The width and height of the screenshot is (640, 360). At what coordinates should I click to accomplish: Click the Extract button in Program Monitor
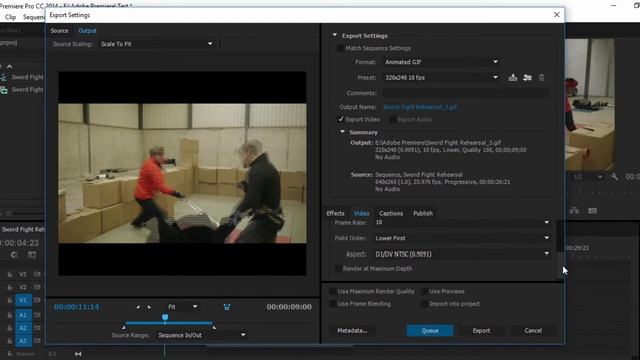click(x=574, y=211)
